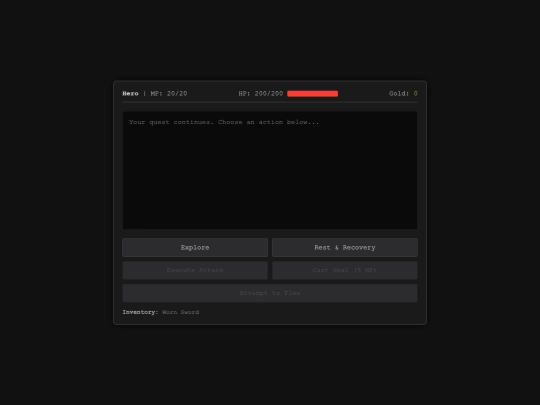Click the red HP health bar
The width and height of the screenshot is (540, 405).
[312, 94]
